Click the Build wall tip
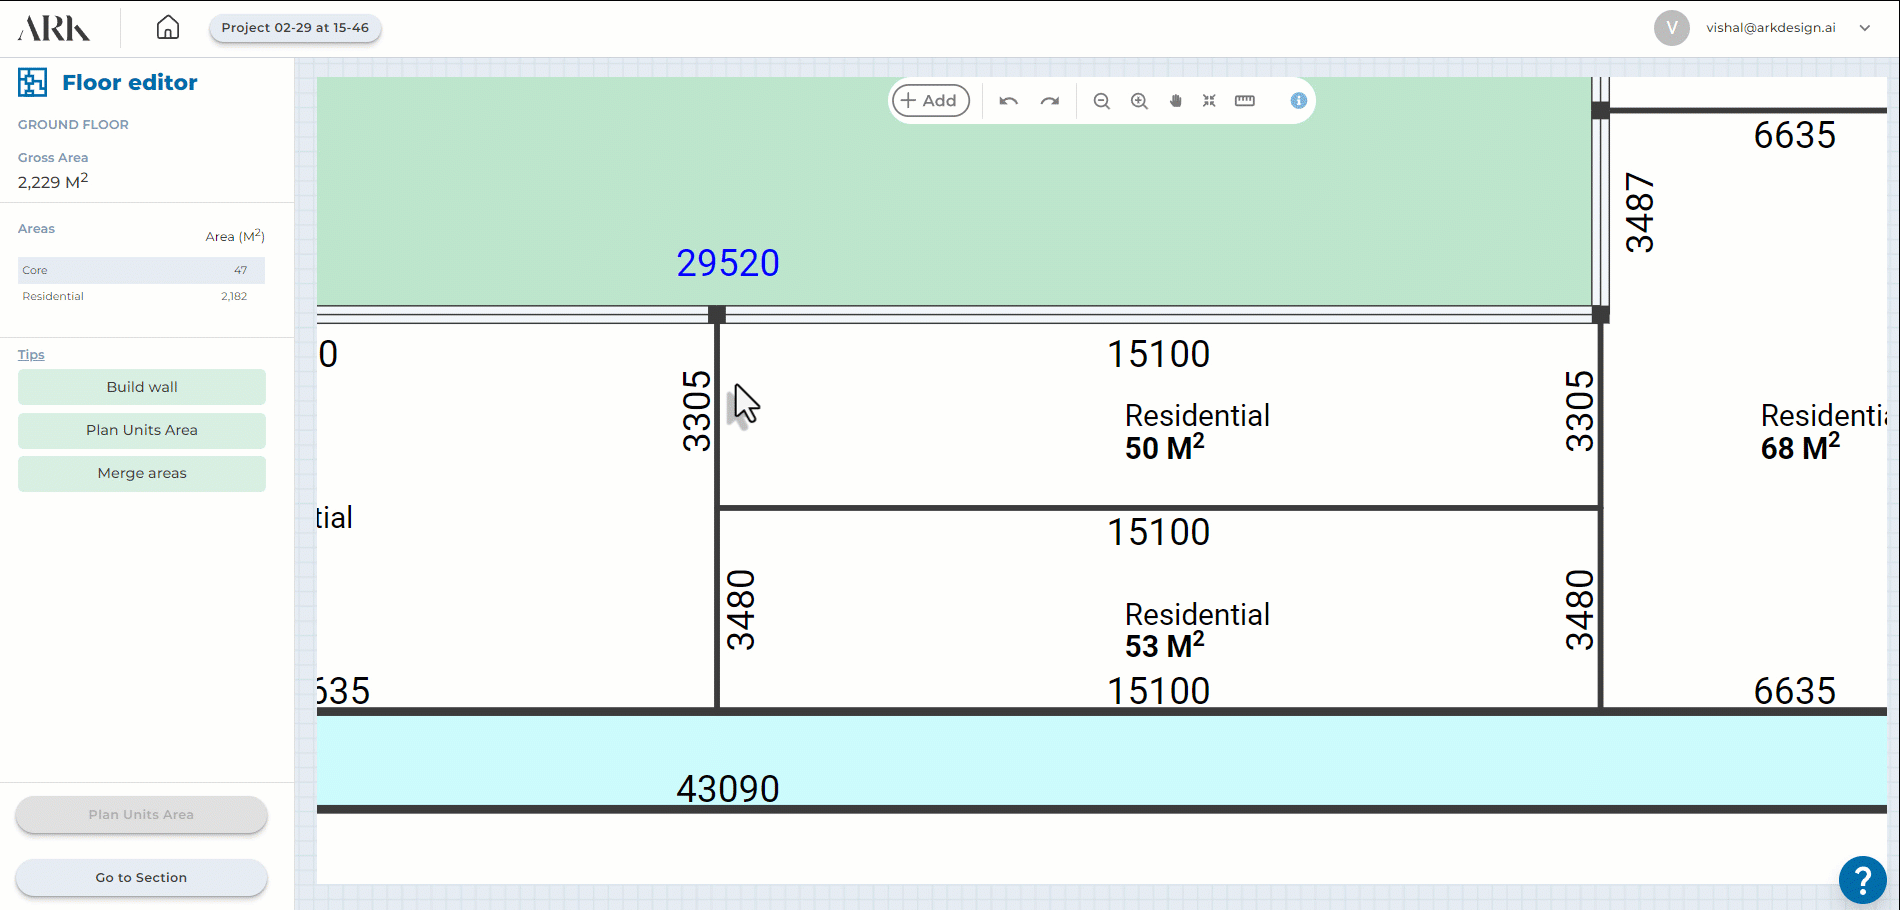This screenshot has width=1900, height=910. 142,387
